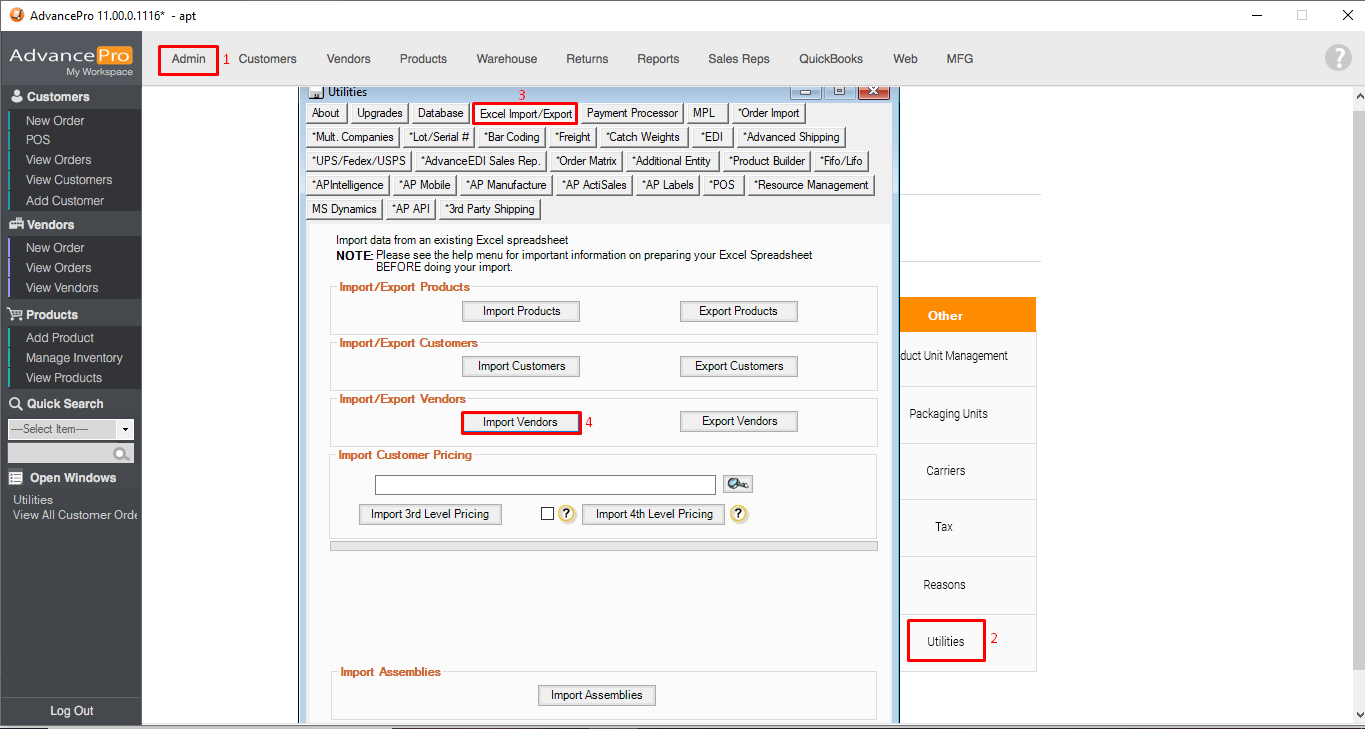Click the help question mark icon in top bar
This screenshot has height=729, width=1365.
pyautogui.click(x=1337, y=58)
